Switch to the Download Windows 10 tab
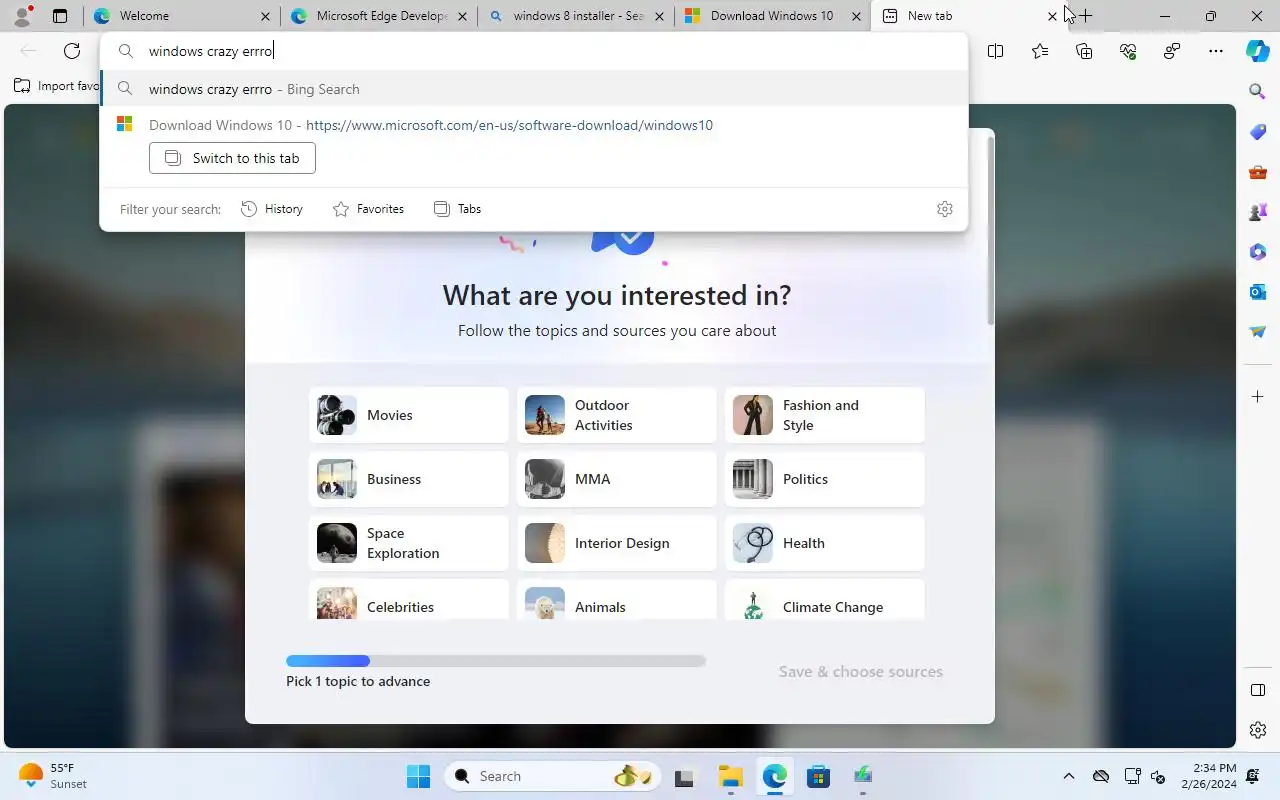Image resolution: width=1280 pixels, height=800 pixels. (x=772, y=16)
